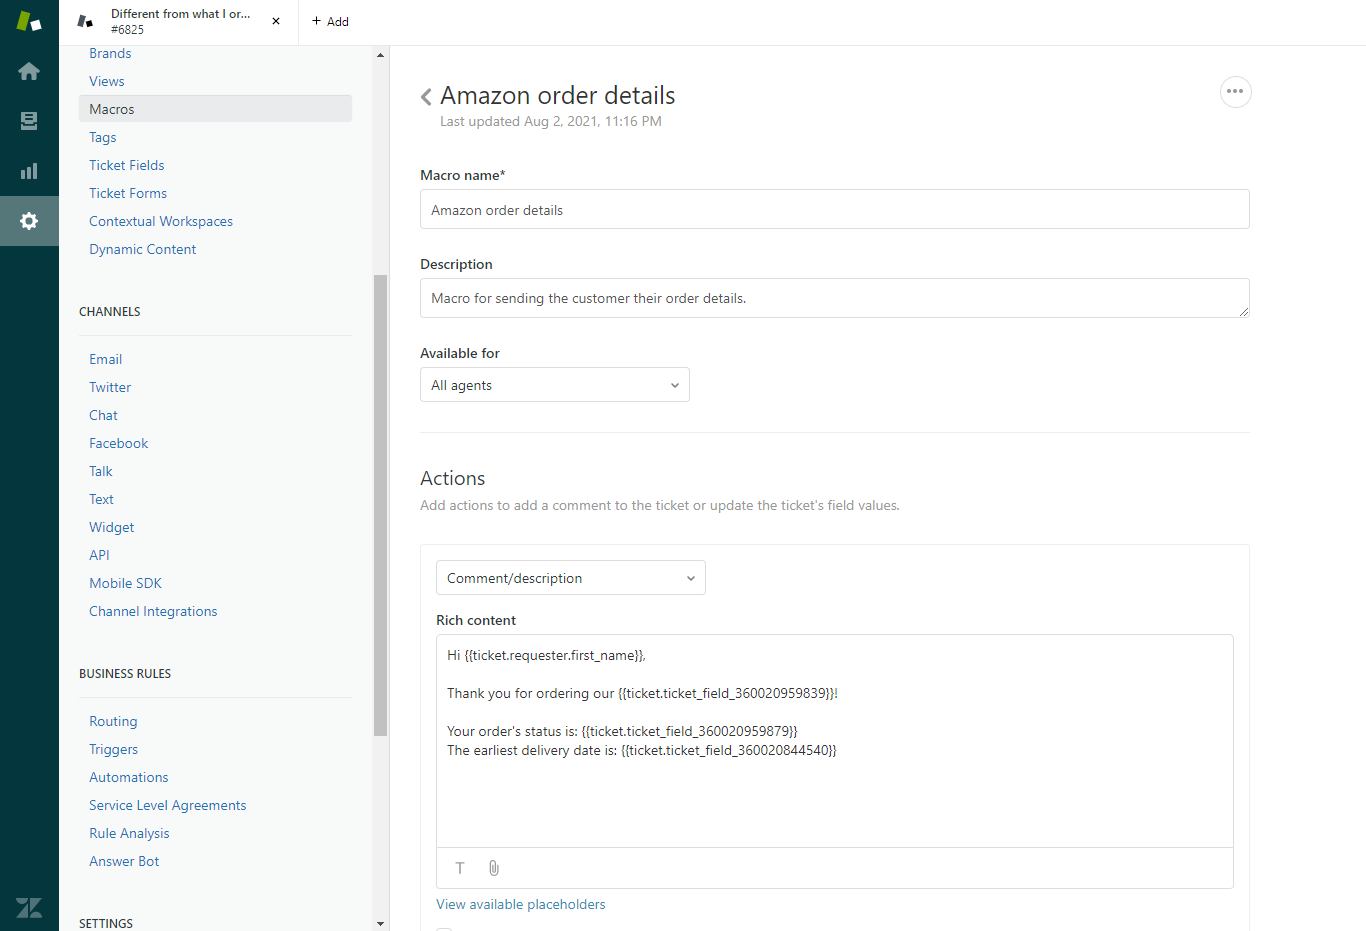
Task: Click the sidebar scrollbar down arrow
Action: tap(380, 924)
